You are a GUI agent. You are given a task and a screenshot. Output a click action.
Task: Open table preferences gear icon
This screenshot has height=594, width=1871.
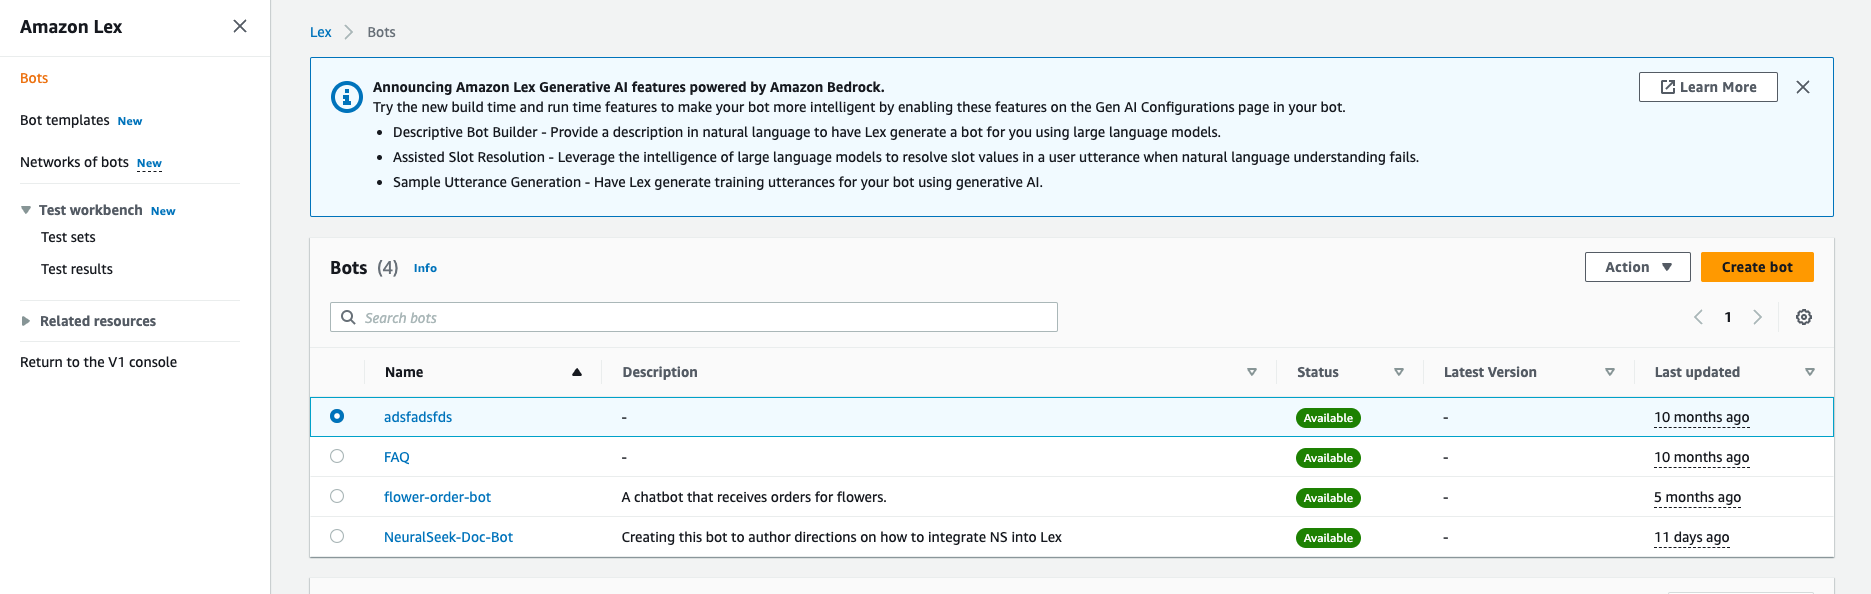pyautogui.click(x=1804, y=317)
